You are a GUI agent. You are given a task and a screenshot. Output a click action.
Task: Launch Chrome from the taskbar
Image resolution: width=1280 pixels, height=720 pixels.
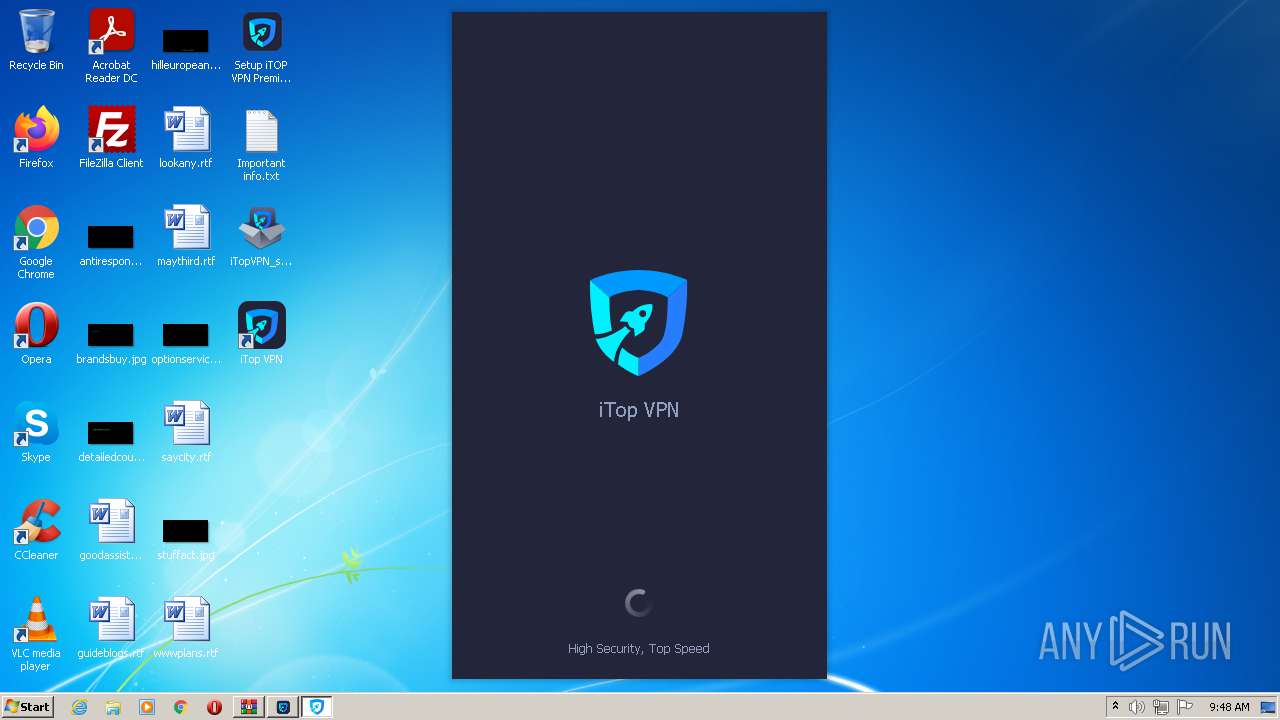(x=180, y=707)
